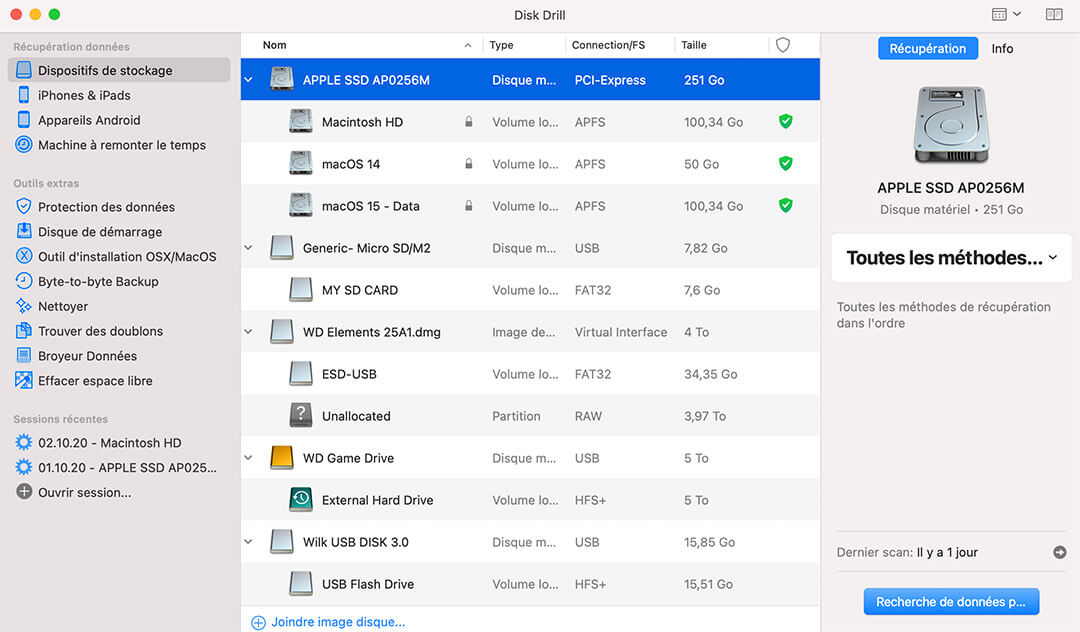Toggle protection shield for Macintosh HD
Image resolution: width=1080 pixels, height=632 pixels.
tap(785, 121)
